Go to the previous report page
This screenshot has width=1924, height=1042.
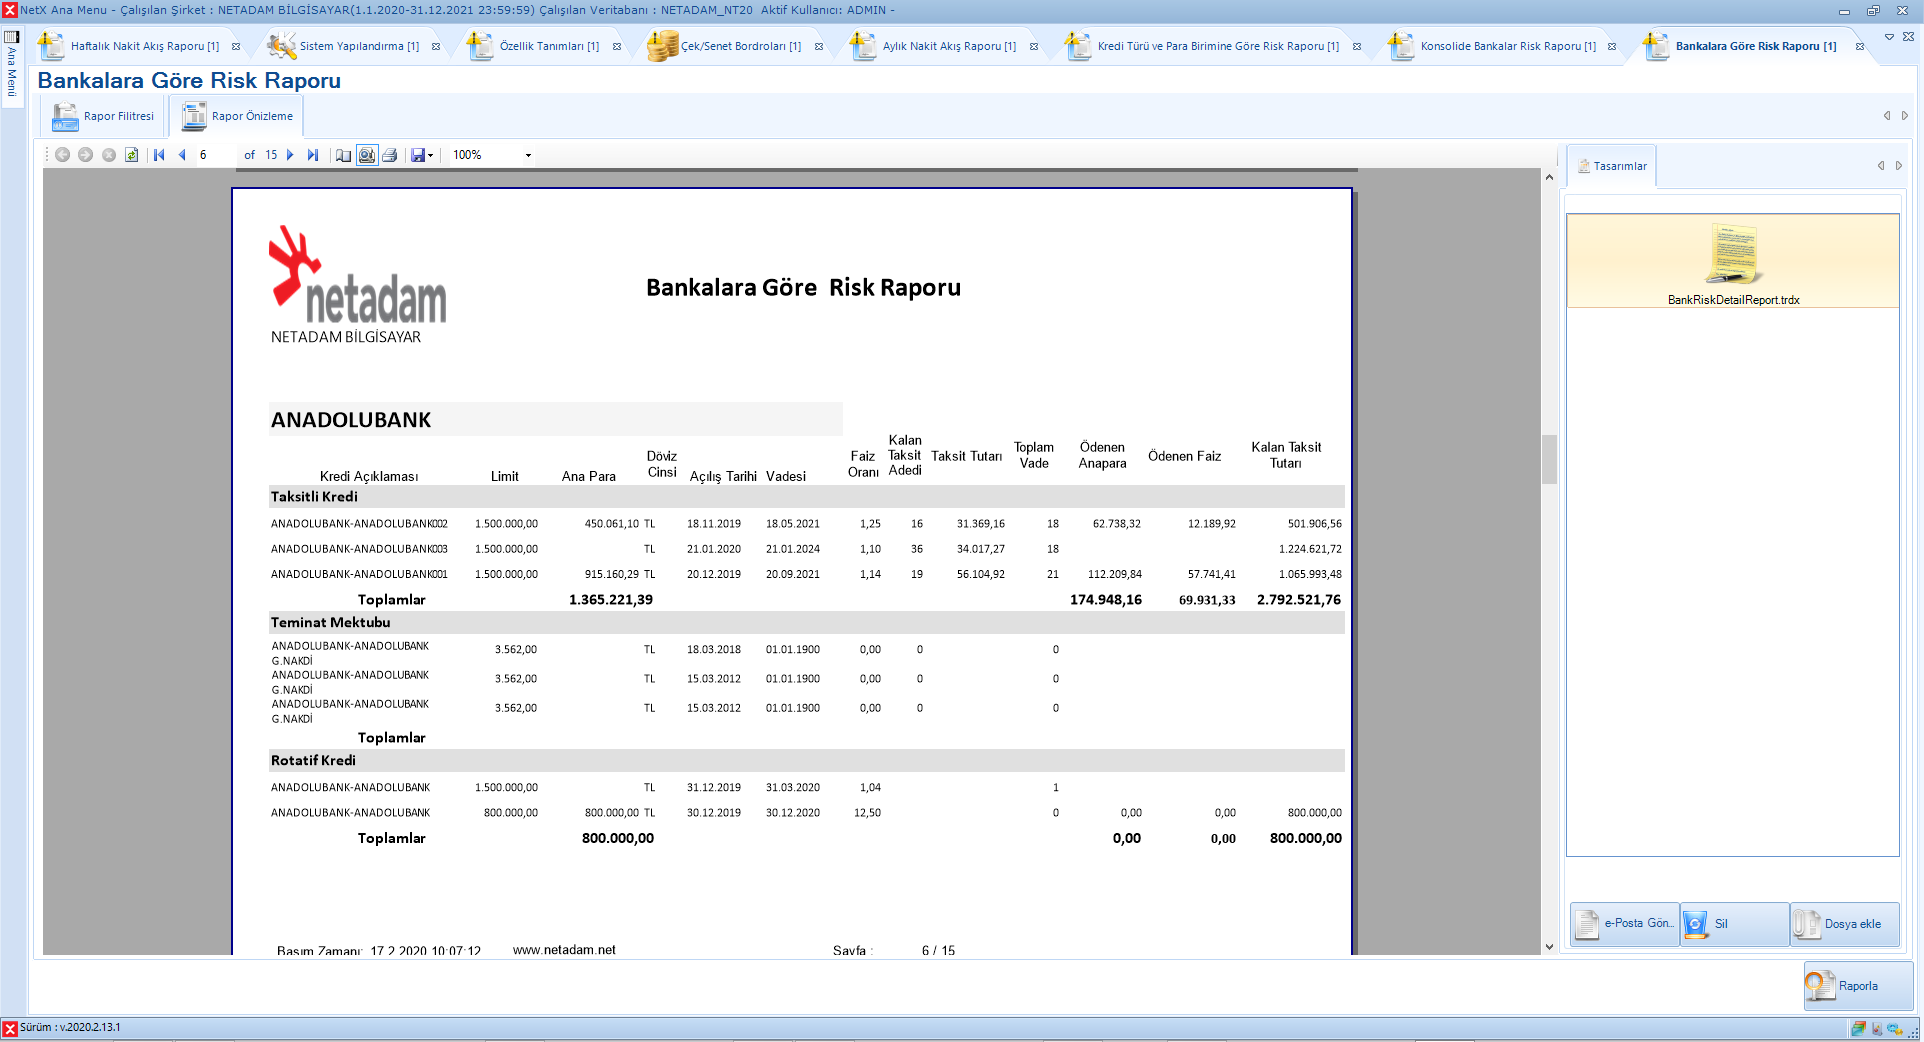(x=182, y=155)
